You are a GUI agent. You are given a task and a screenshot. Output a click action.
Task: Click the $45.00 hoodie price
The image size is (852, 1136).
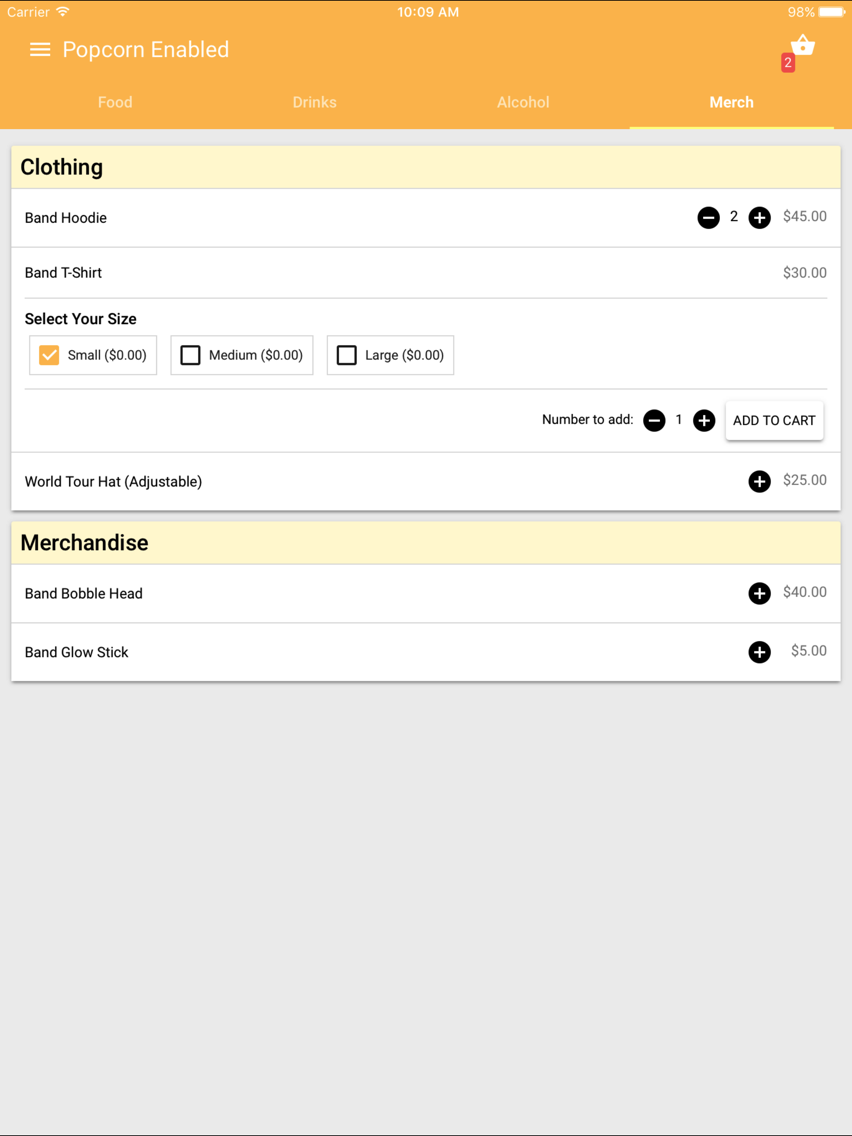coord(805,216)
